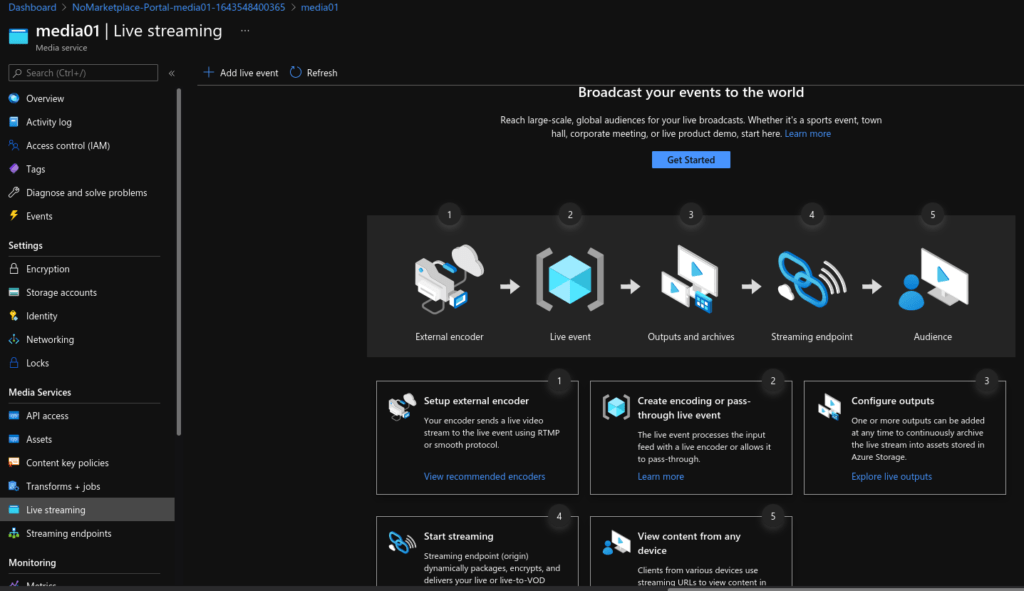Viewport: 1024px width, 591px height.
Task: Open Learn more link in live event card
Action: click(x=660, y=477)
